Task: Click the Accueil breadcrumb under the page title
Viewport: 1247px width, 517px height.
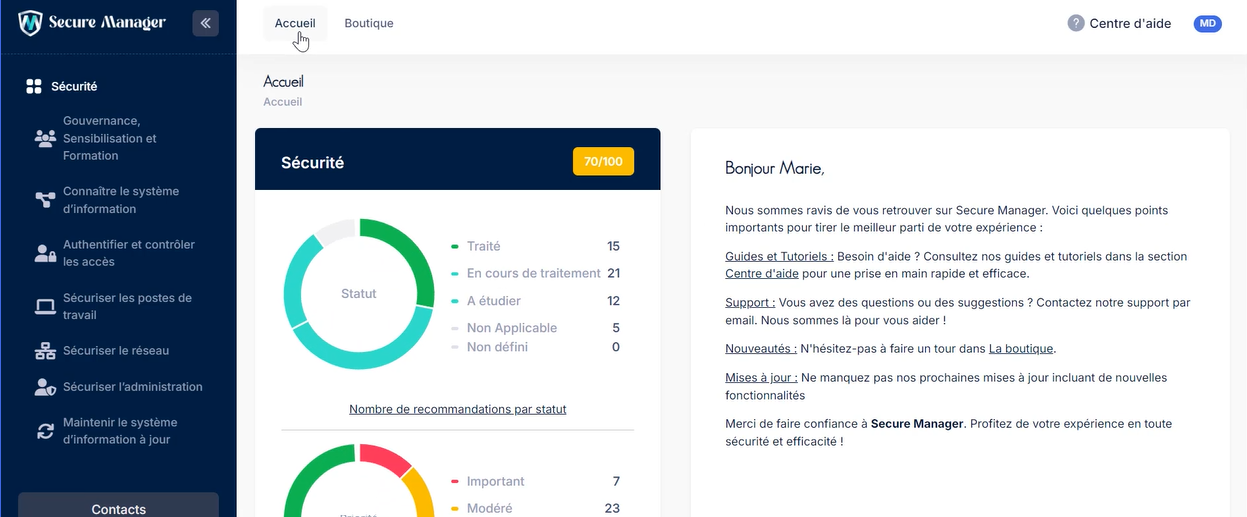Action: click(x=283, y=102)
